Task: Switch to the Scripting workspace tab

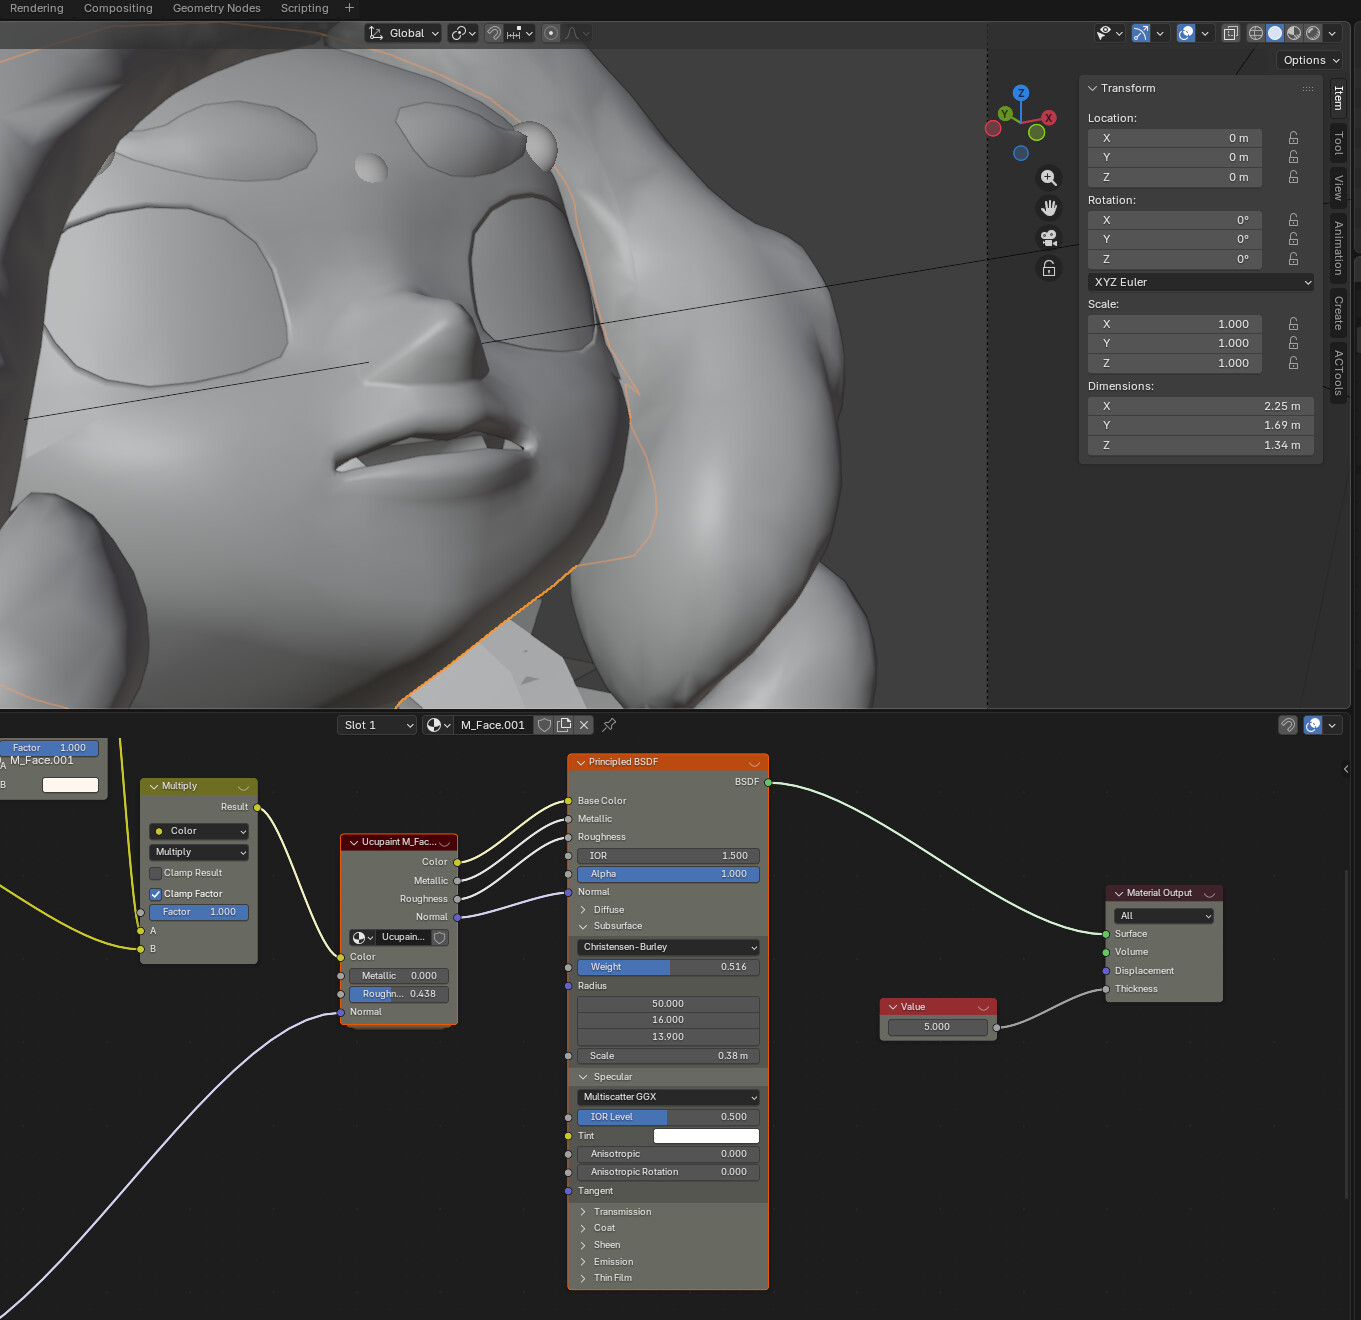Action: pyautogui.click(x=305, y=8)
